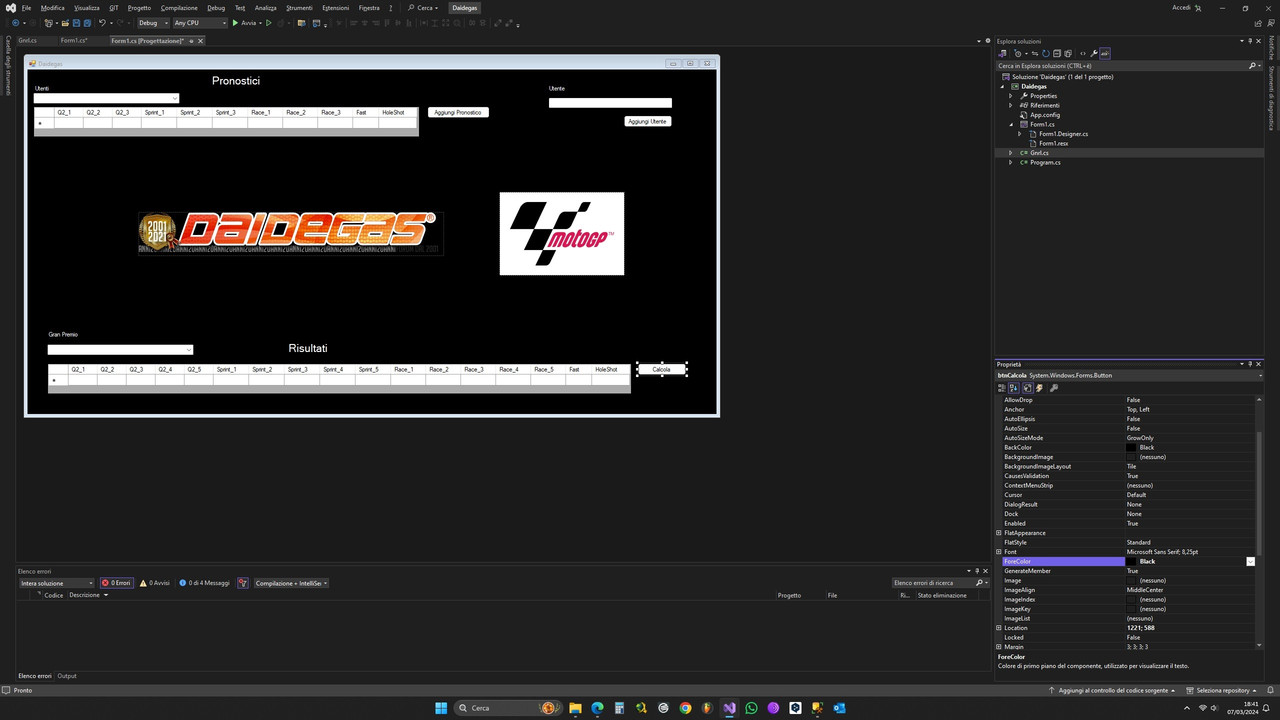The image size is (1280, 720).
Task: Click Collapse All icon in Esplora soluzioni toolbar
Action: [1057, 54]
